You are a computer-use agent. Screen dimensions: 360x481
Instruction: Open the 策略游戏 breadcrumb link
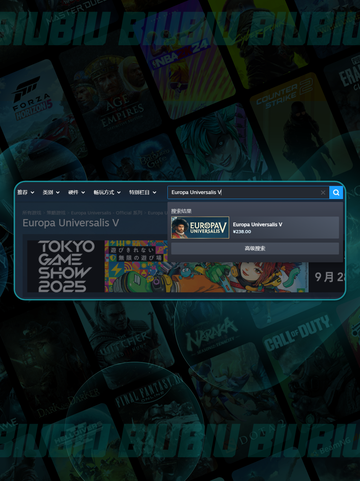click(56, 213)
